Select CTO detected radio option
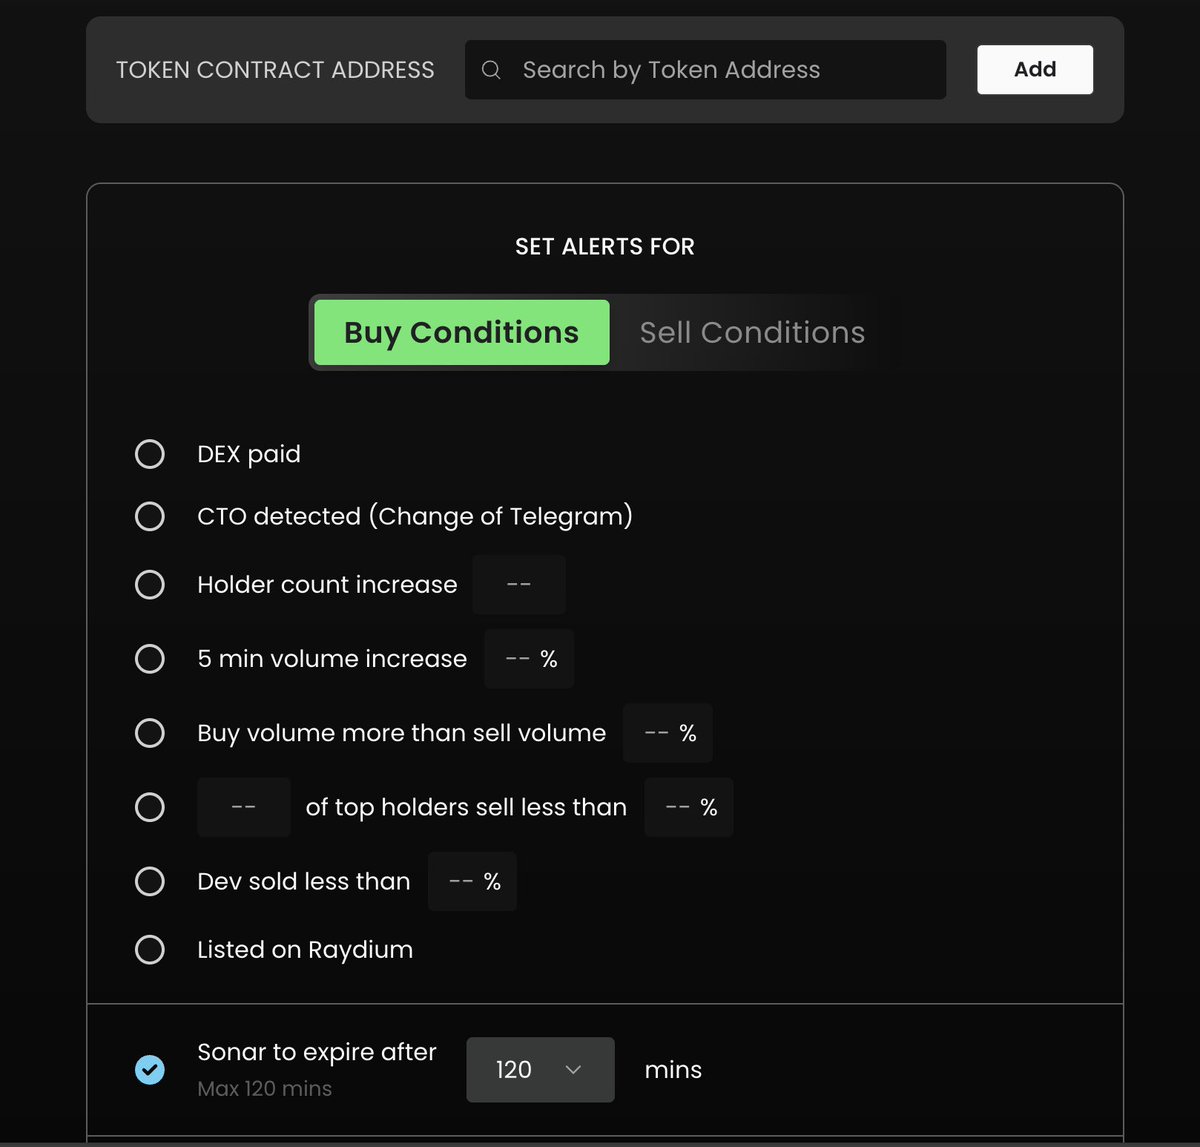Image resolution: width=1200 pixels, height=1147 pixels. point(150,516)
